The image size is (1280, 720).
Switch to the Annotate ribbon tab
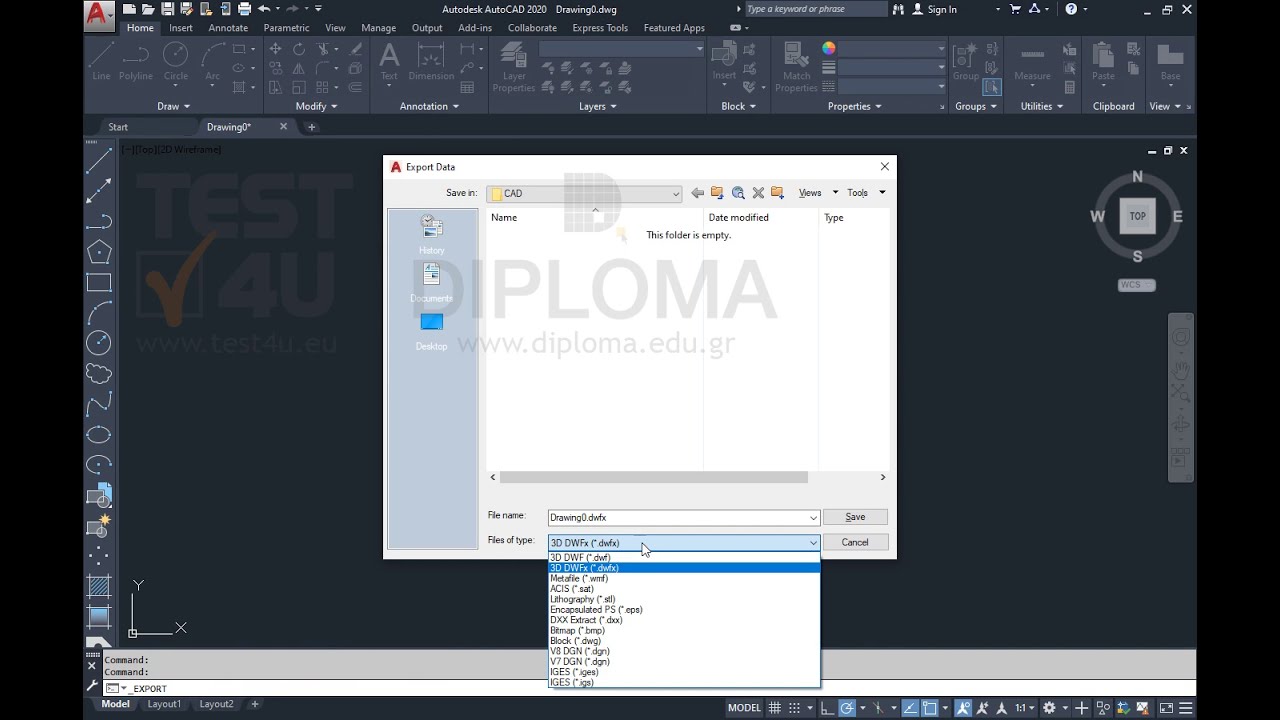pos(228,28)
